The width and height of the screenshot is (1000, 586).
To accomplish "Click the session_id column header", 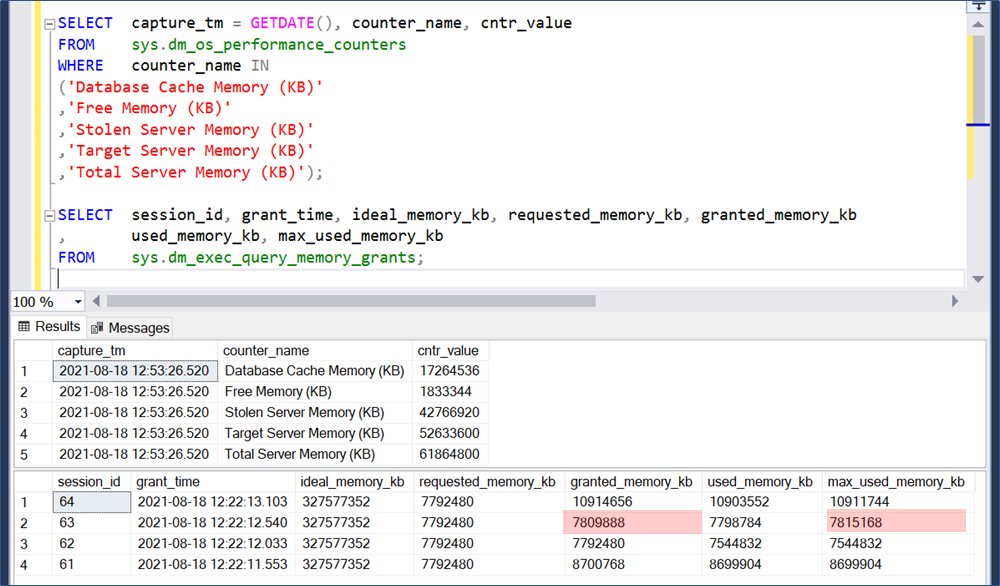I will pos(91,481).
